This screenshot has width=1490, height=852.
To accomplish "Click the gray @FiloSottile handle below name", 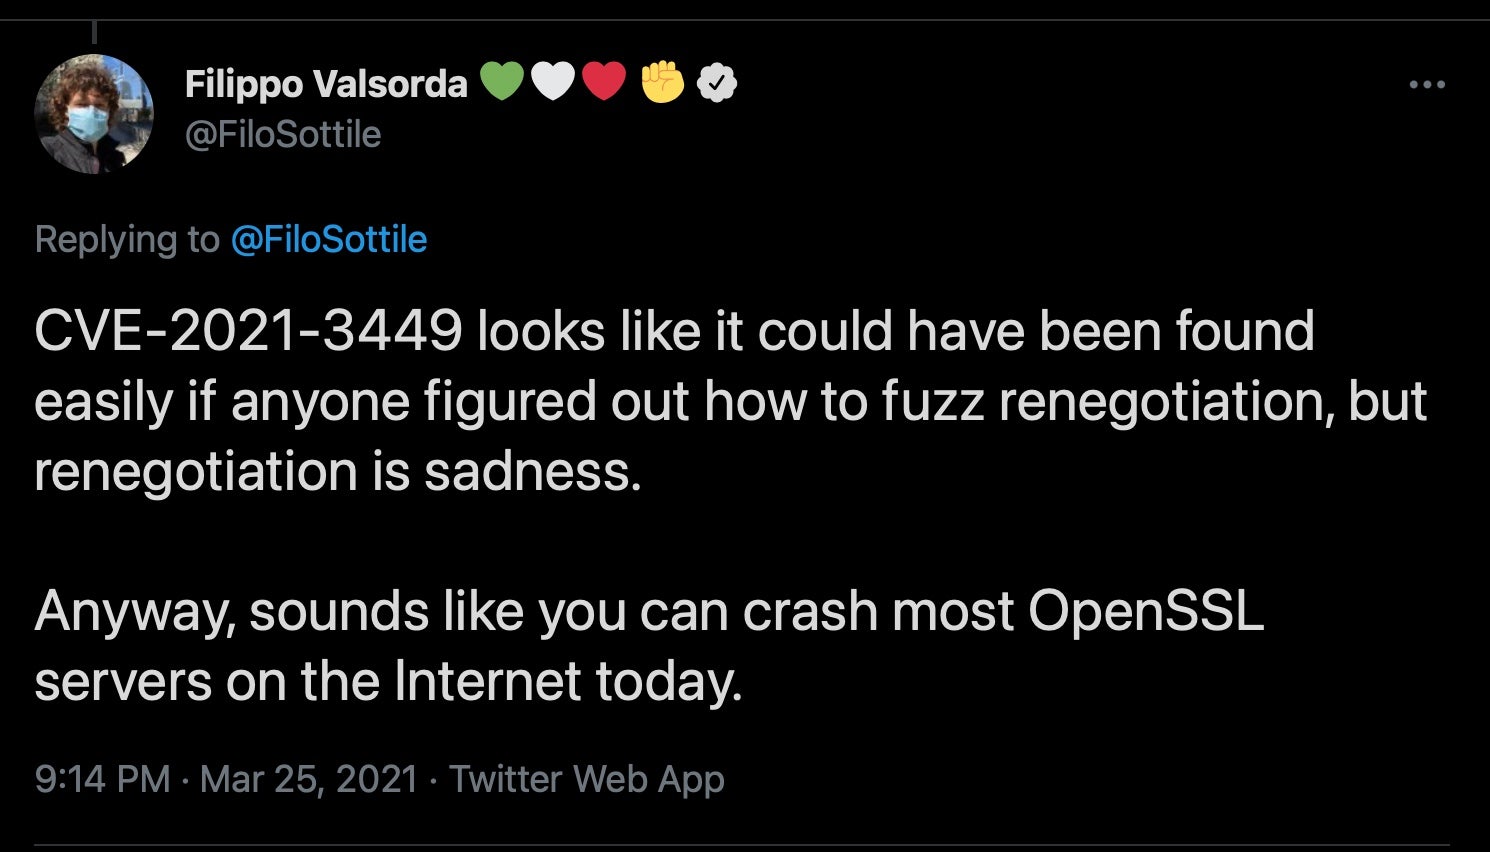I will (x=283, y=134).
